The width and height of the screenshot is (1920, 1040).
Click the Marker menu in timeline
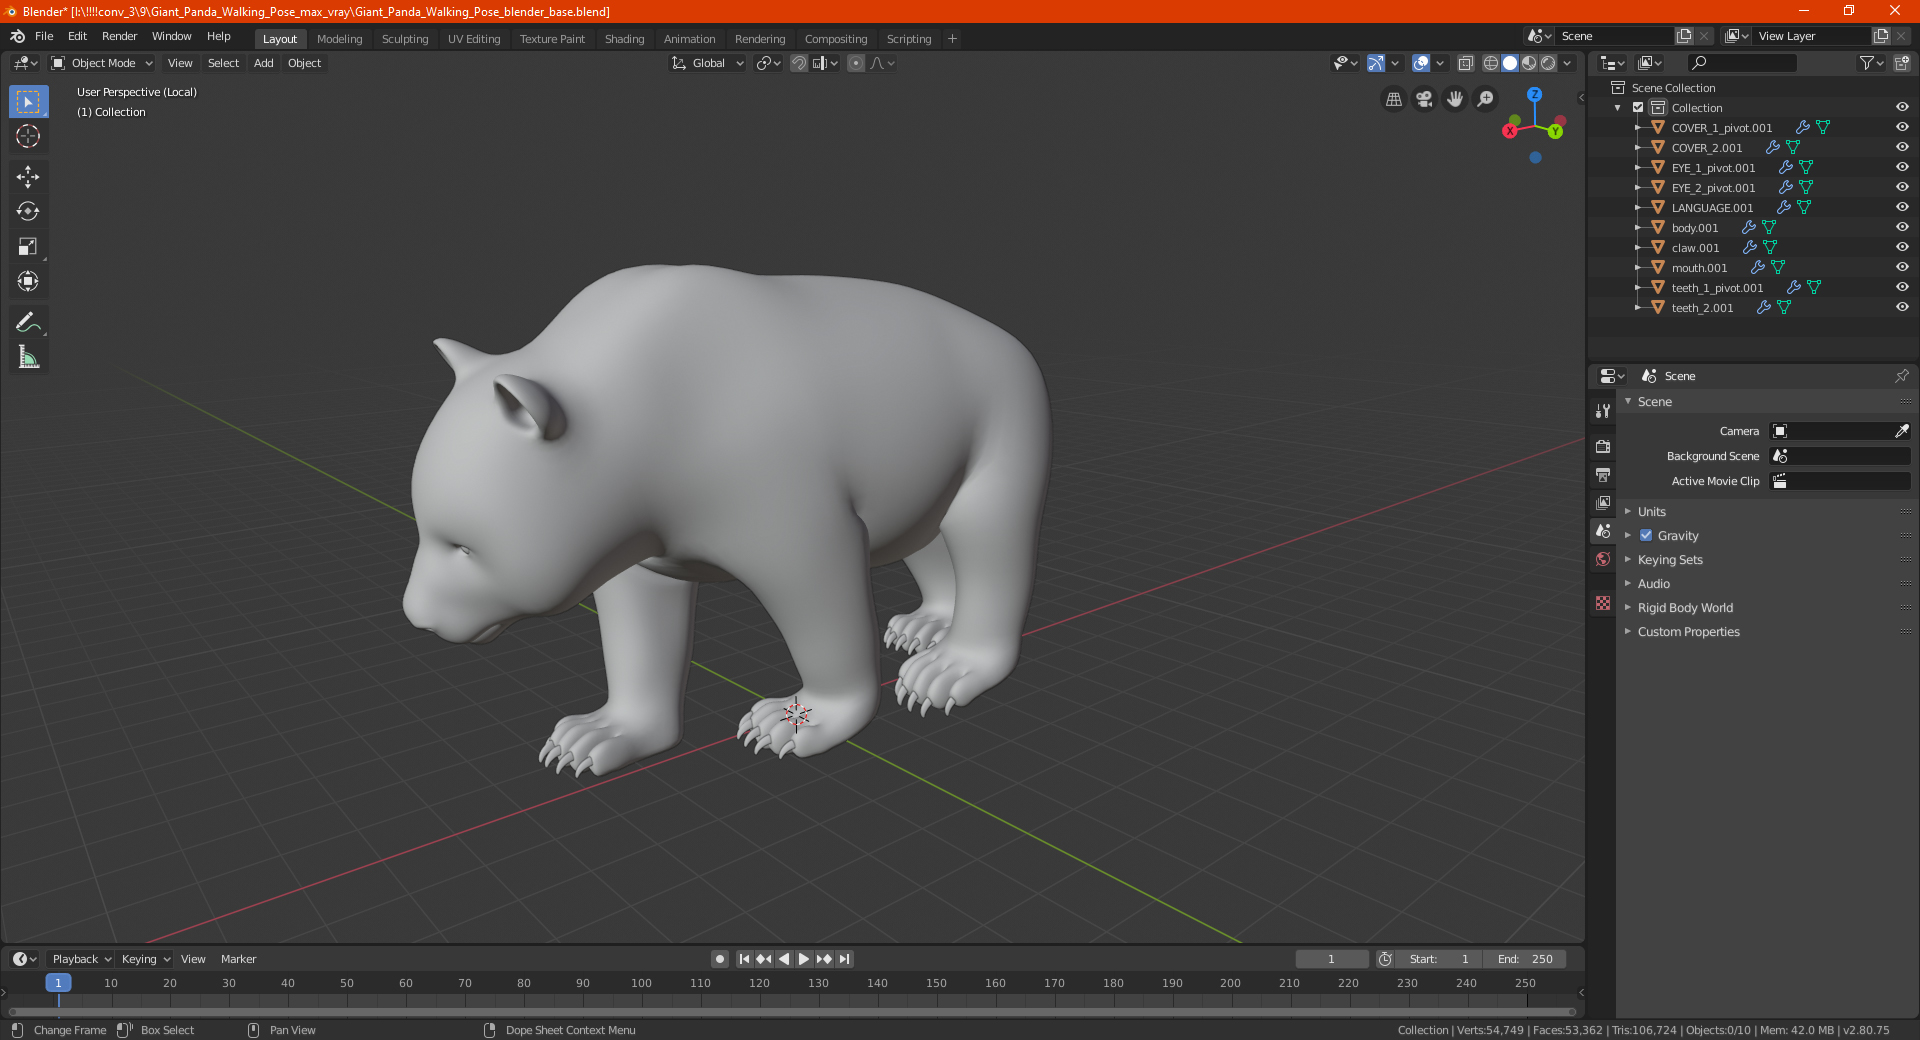click(x=238, y=959)
